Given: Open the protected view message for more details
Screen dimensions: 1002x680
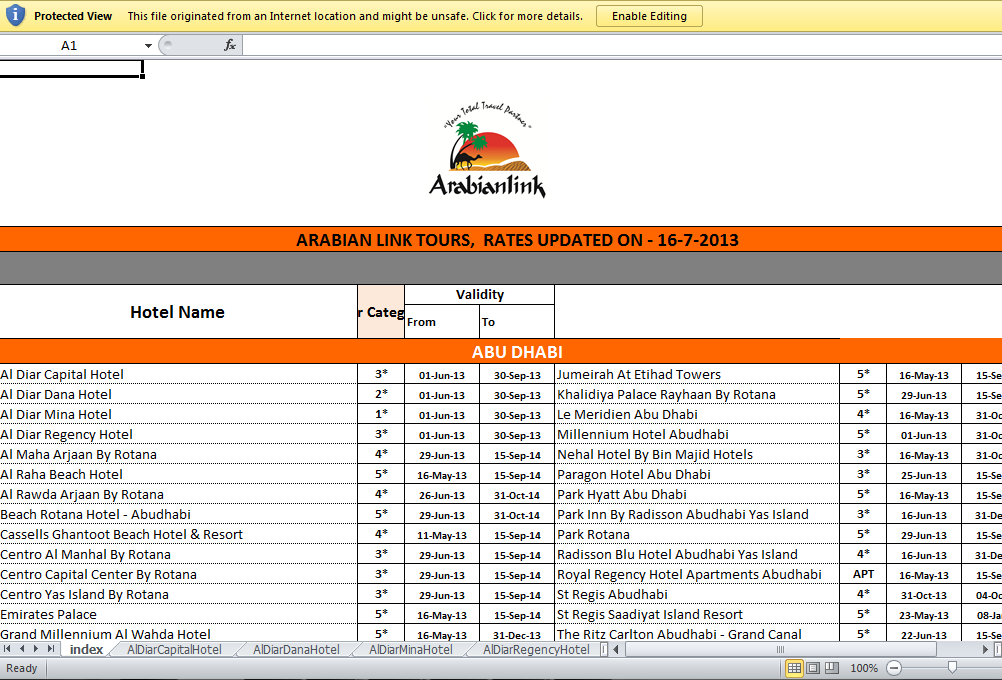Looking at the screenshot, I should click(355, 16).
